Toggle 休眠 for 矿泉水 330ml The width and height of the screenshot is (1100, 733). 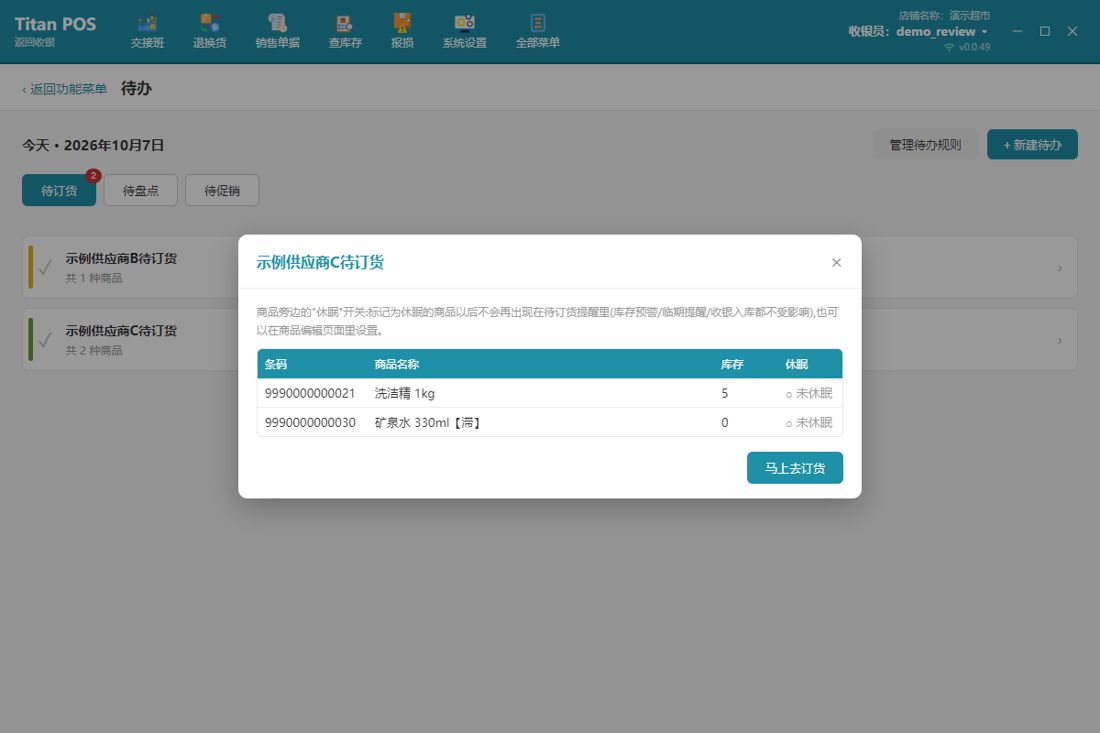(809, 423)
